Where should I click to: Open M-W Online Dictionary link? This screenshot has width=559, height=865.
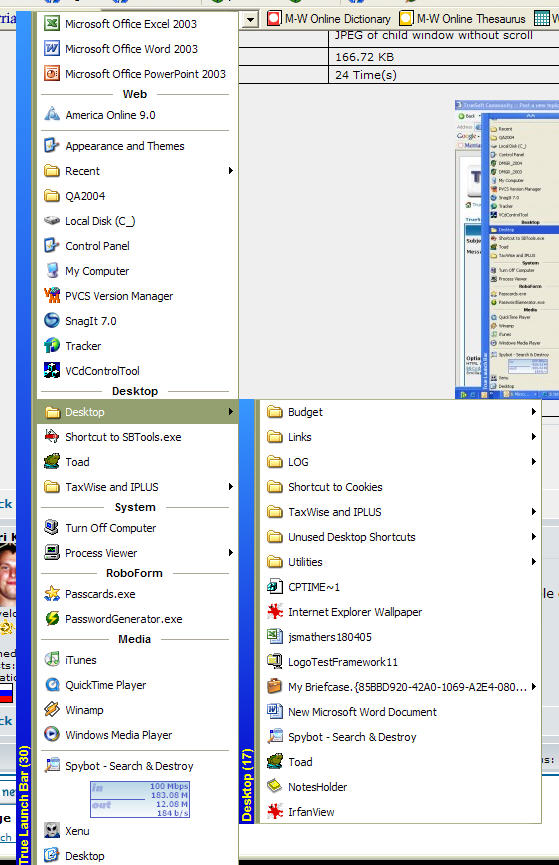tap(329, 19)
